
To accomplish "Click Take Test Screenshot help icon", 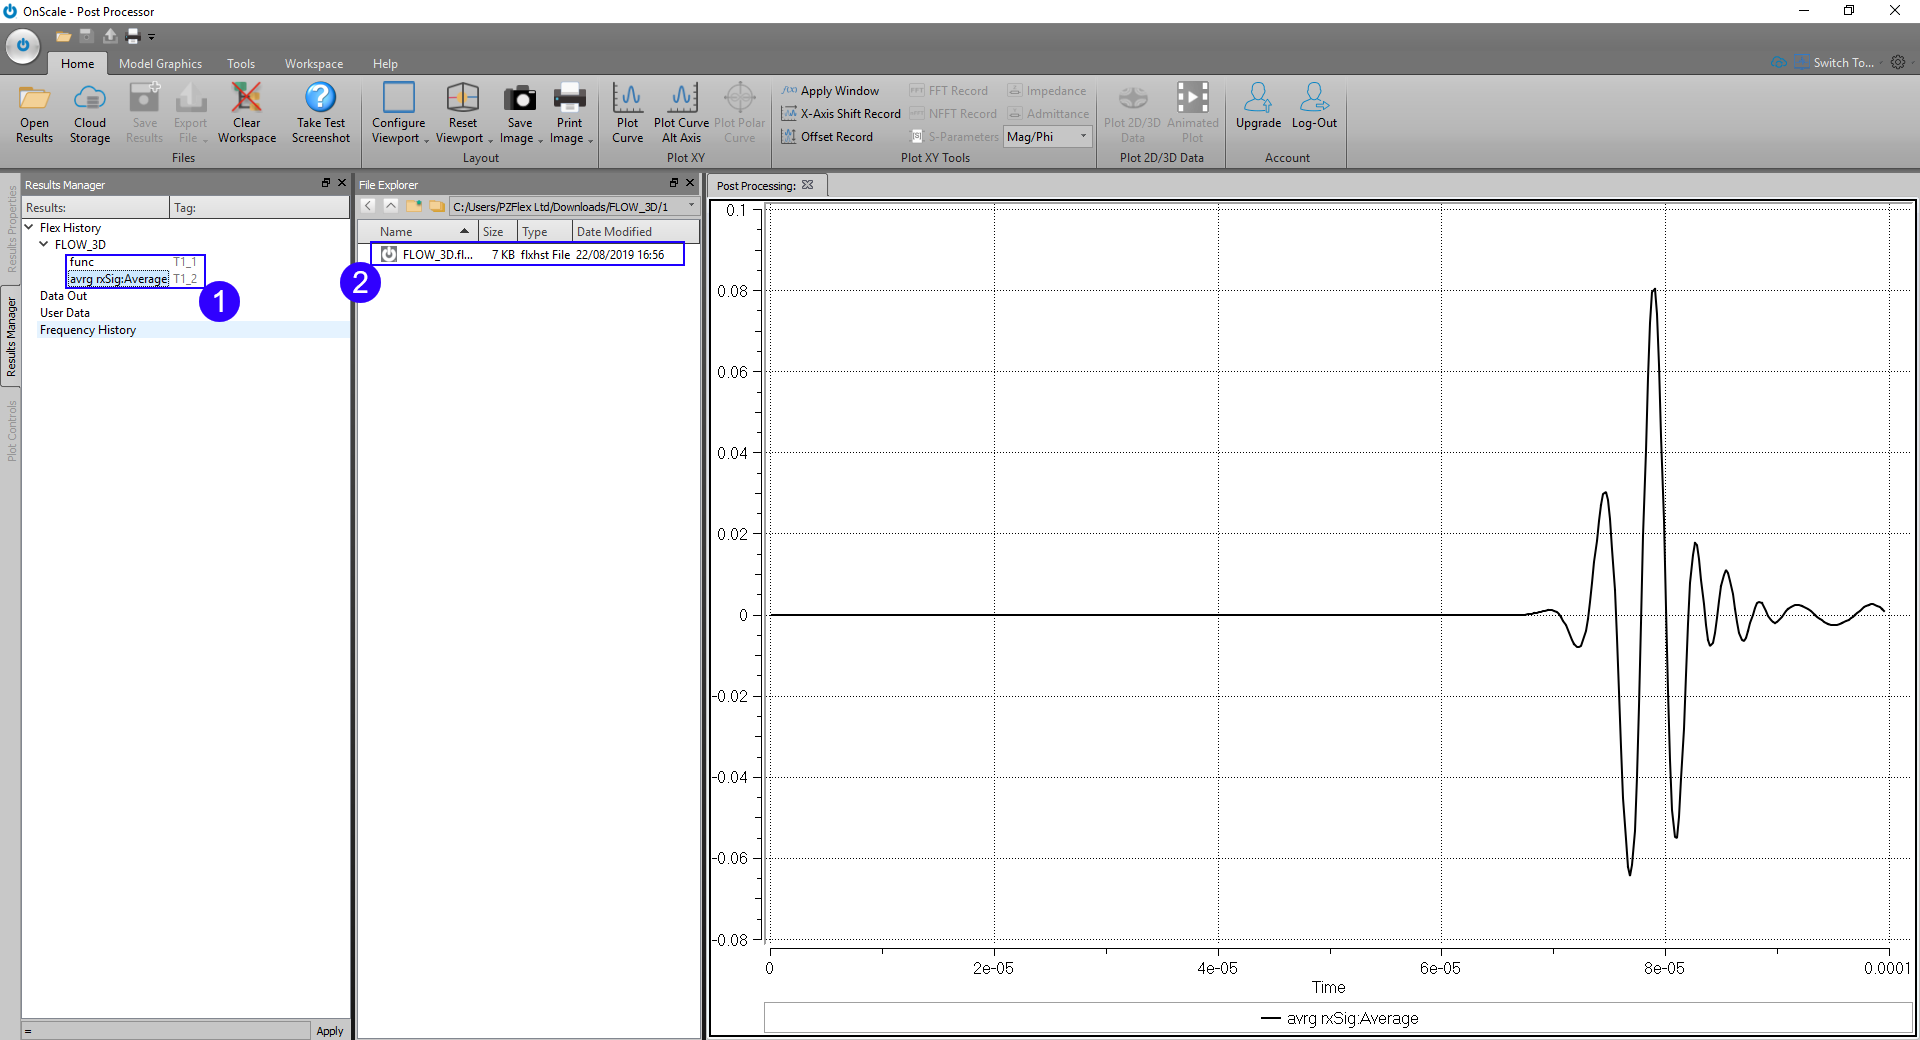I will pyautogui.click(x=320, y=98).
